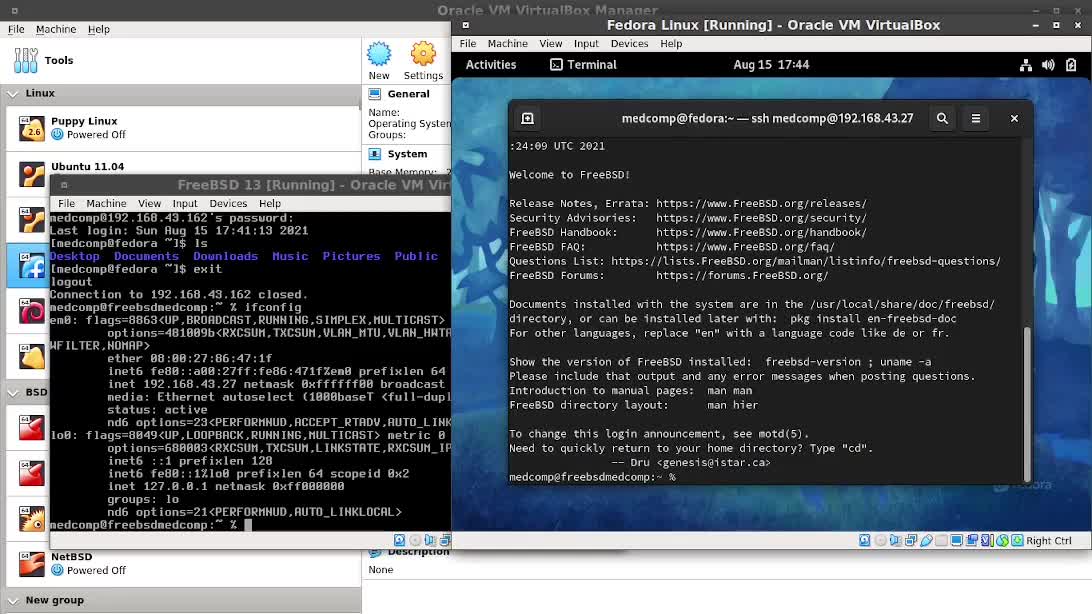
Task: Click optical drive indicator in FreeBSD status bar
Action: click(x=415, y=540)
